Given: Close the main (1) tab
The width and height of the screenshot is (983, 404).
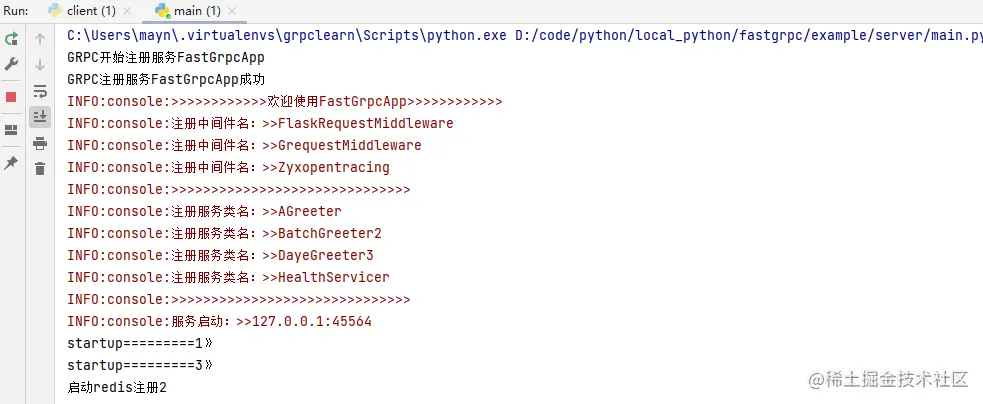Looking at the screenshot, I should click(x=232, y=11).
